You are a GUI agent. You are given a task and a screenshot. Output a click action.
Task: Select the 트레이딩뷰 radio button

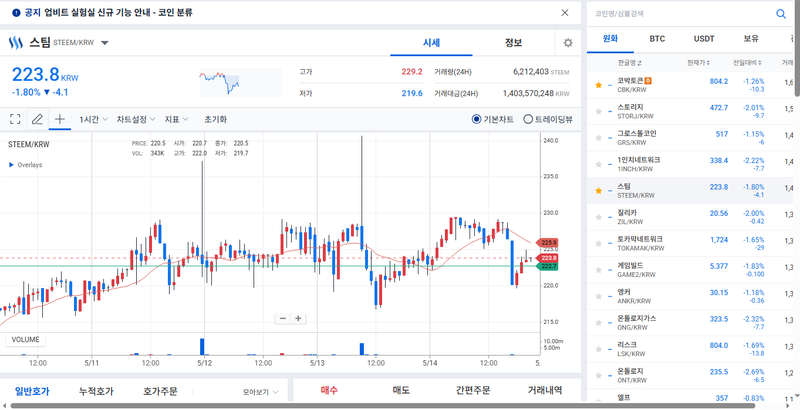[x=528, y=119]
